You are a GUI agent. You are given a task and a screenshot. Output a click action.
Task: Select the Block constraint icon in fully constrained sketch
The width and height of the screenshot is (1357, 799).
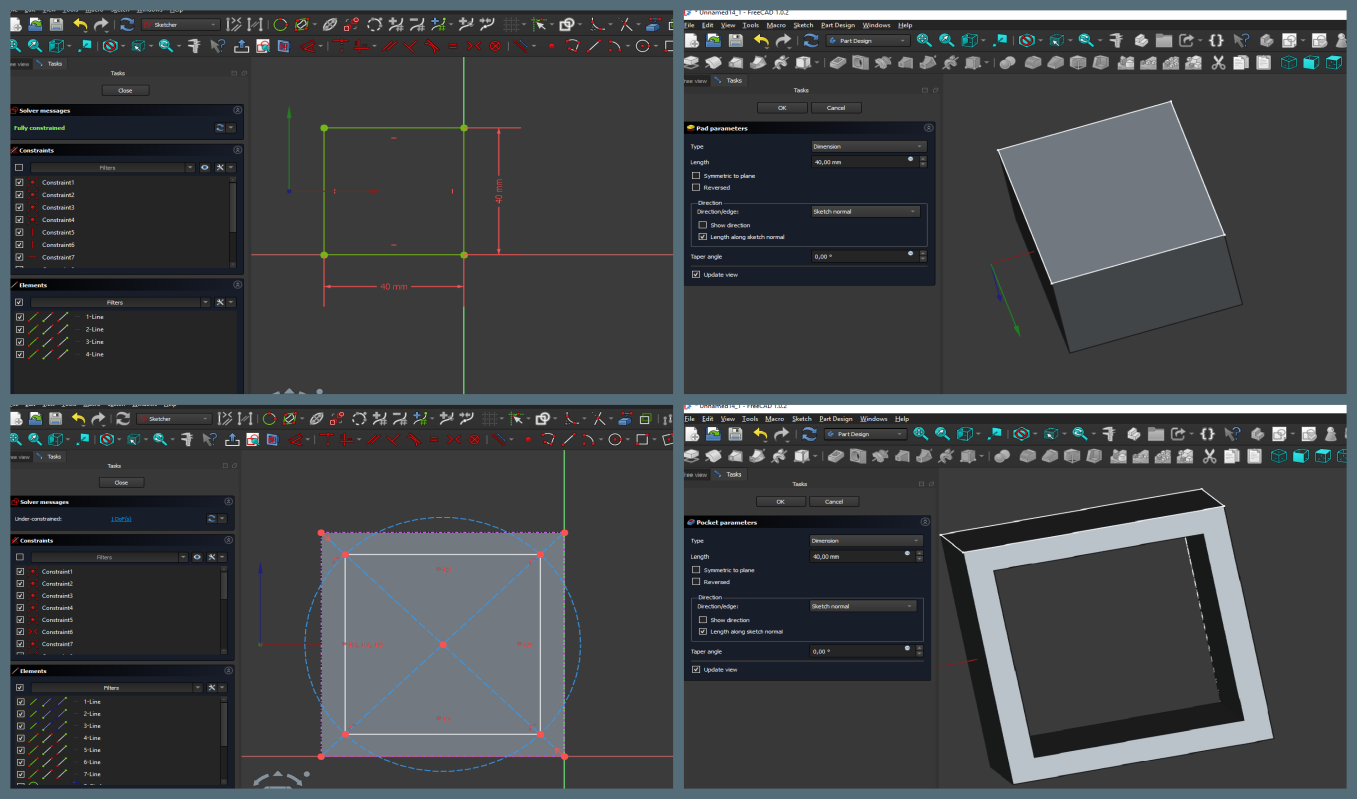tap(495, 46)
